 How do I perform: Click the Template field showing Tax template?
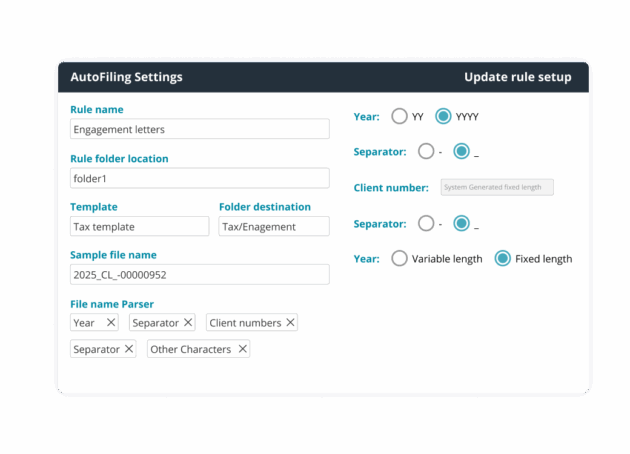(139, 227)
